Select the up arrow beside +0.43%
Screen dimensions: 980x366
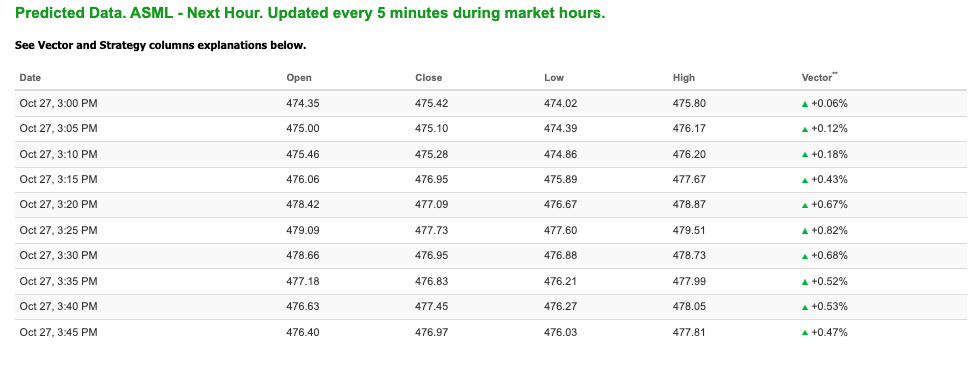[805, 181]
